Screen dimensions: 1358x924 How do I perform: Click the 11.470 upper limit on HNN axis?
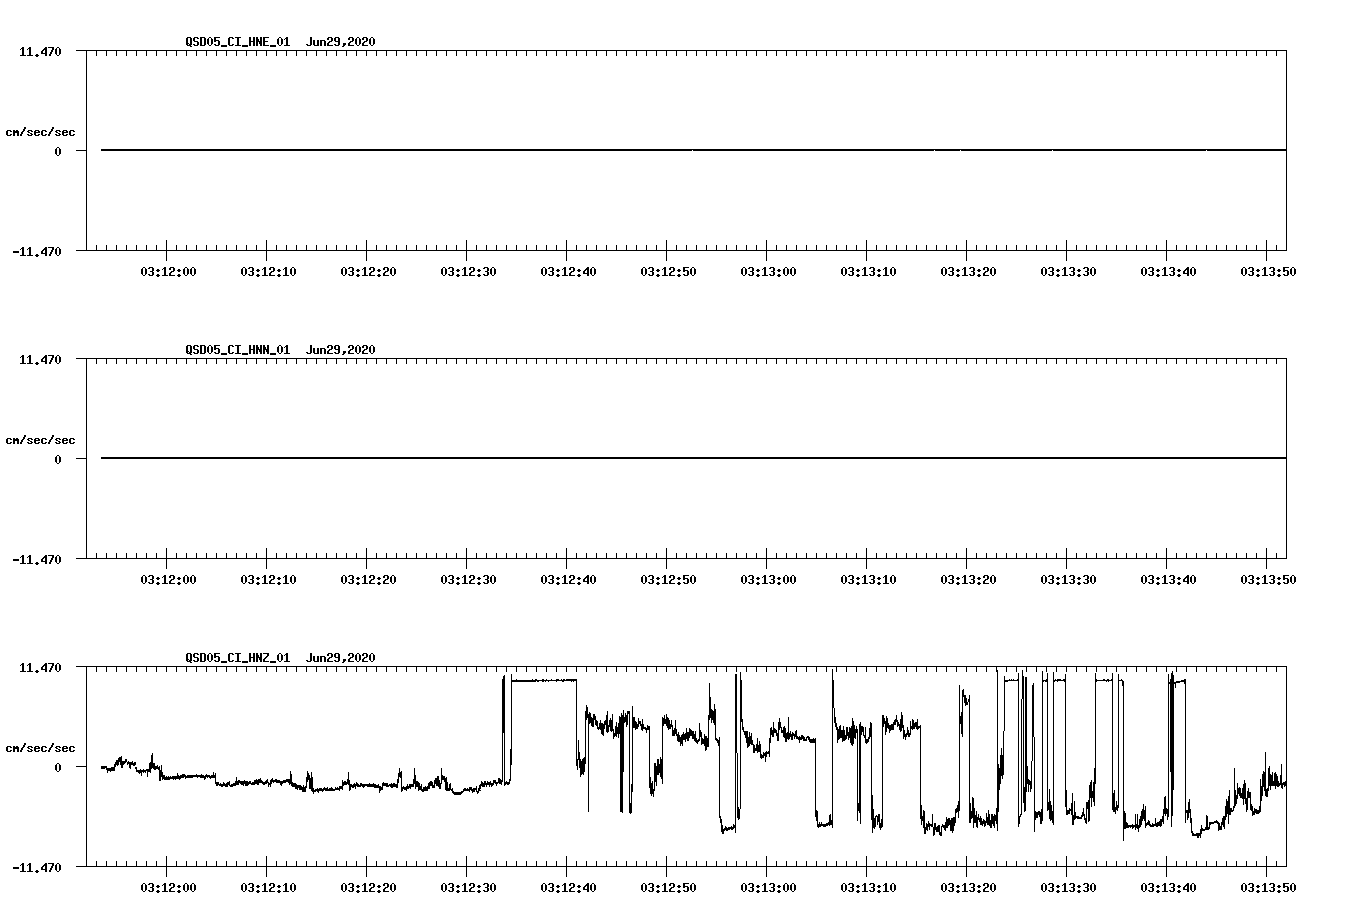pos(40,359)
